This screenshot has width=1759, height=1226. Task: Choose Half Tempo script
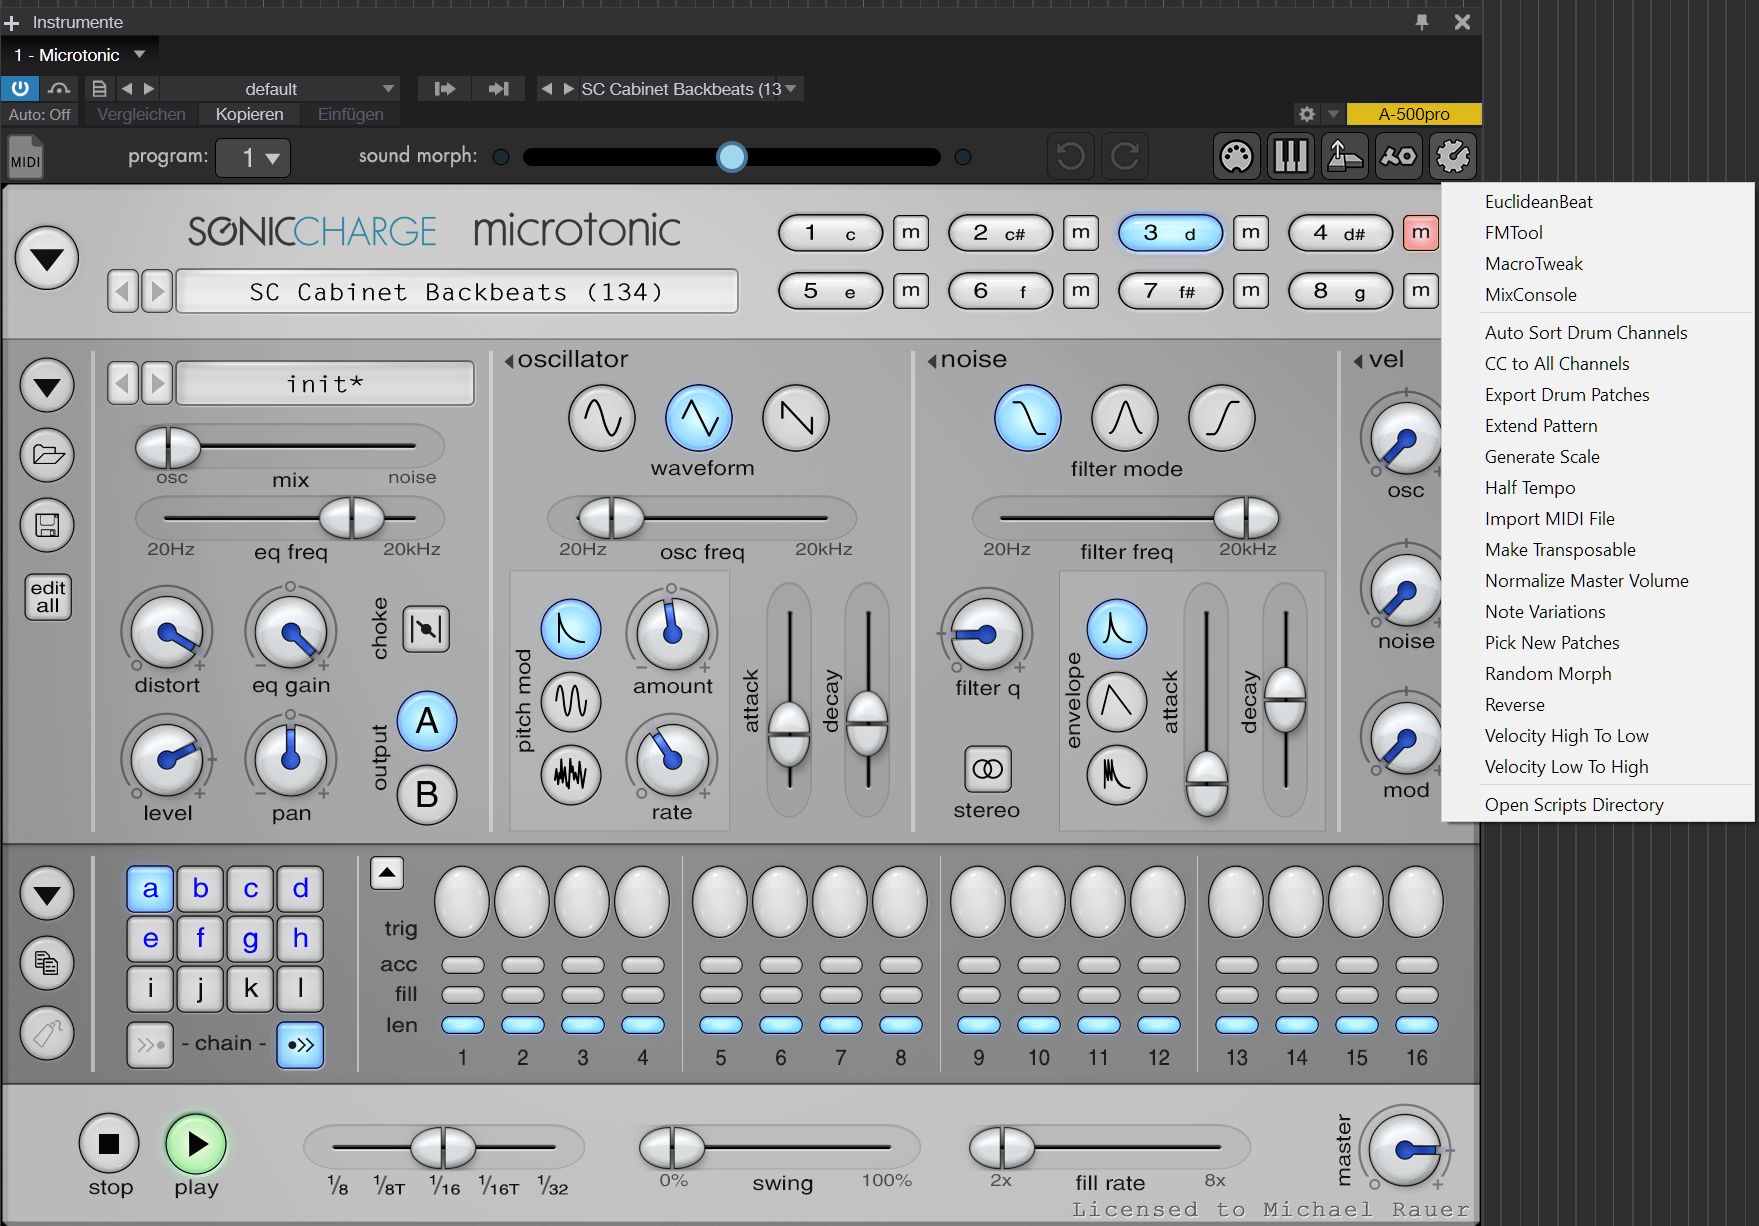click(x=1529, y=488)
